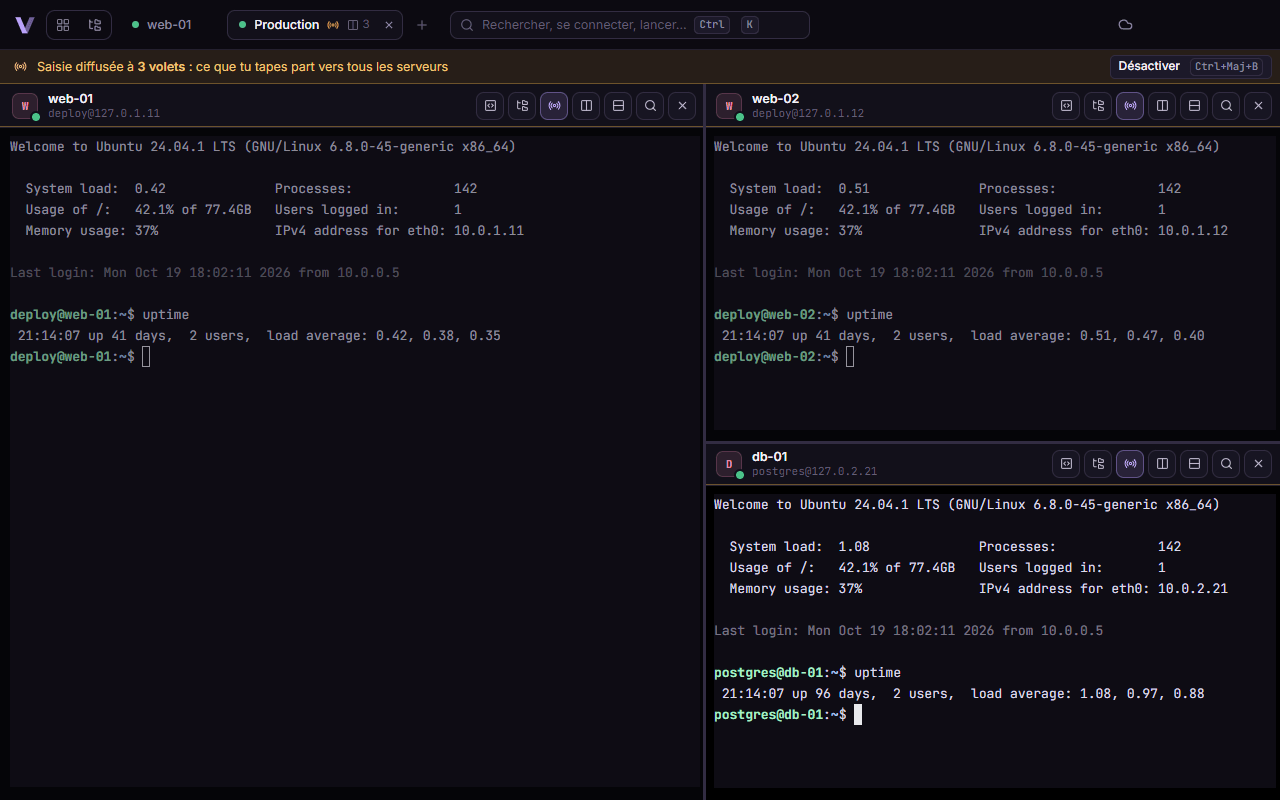The image size is (1280, 800).
Task: Toggle broadcast input on web-02 pane
Action: click(1130, 105)
